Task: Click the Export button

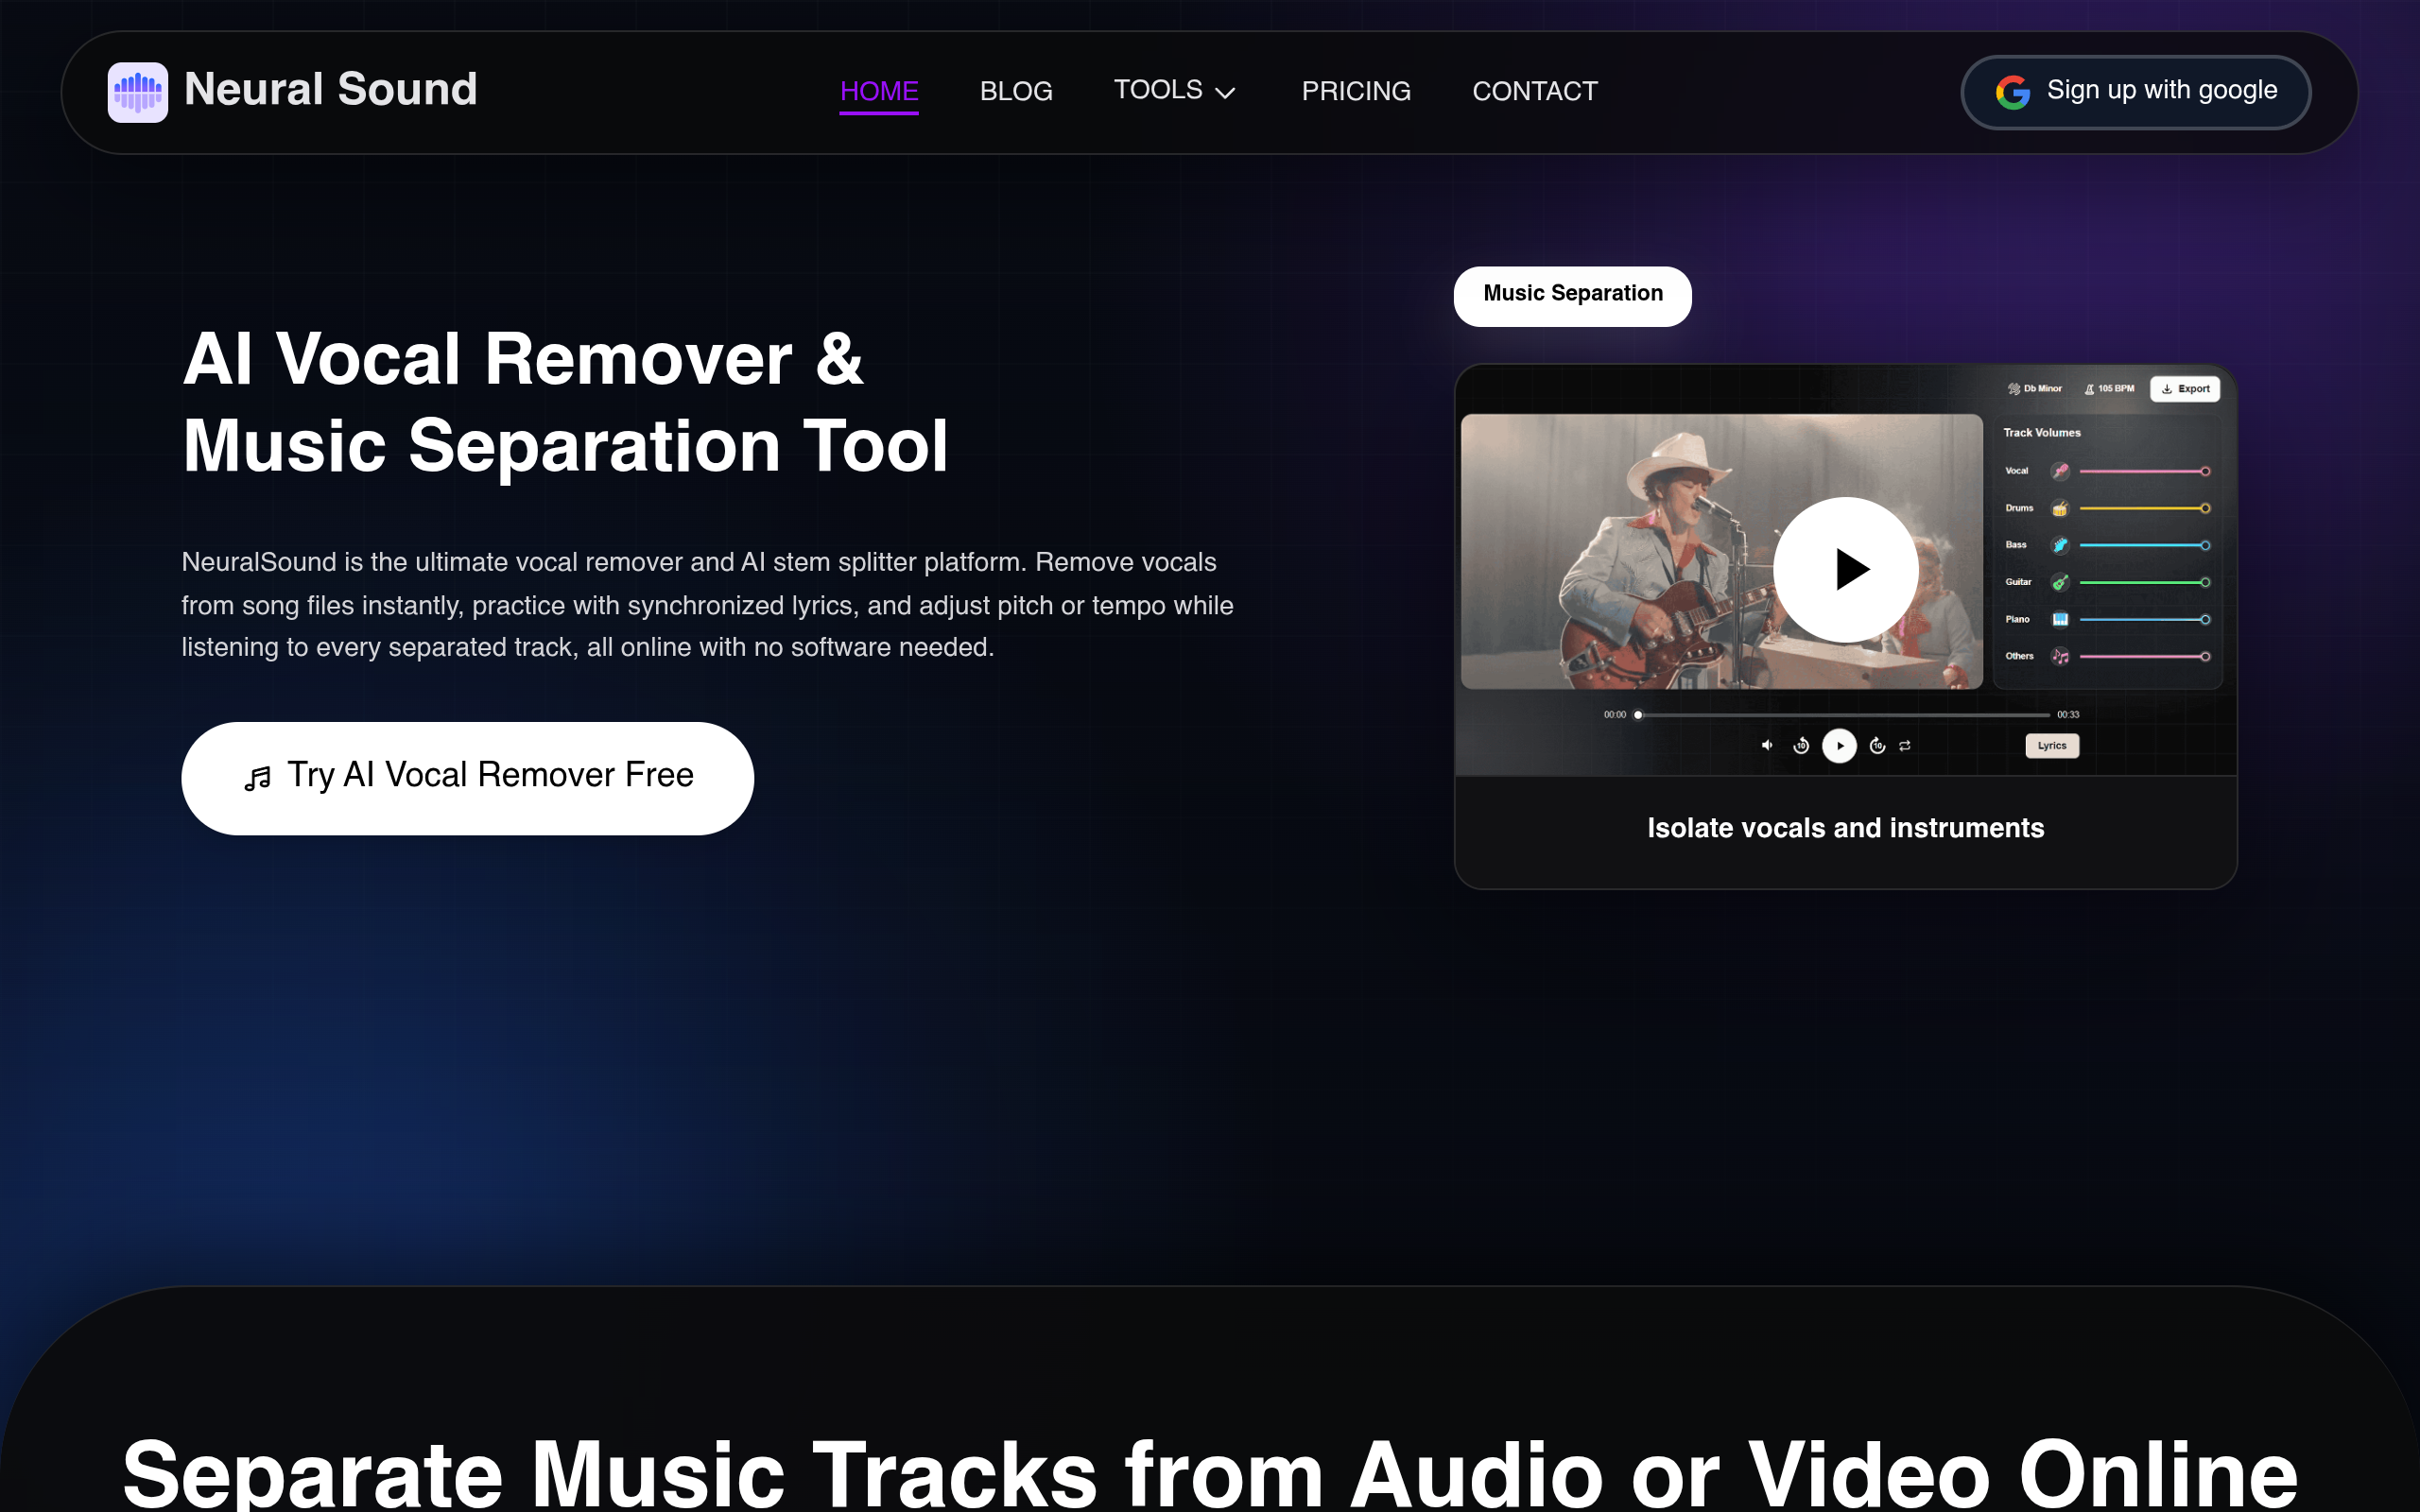Action: [2185, 389]
